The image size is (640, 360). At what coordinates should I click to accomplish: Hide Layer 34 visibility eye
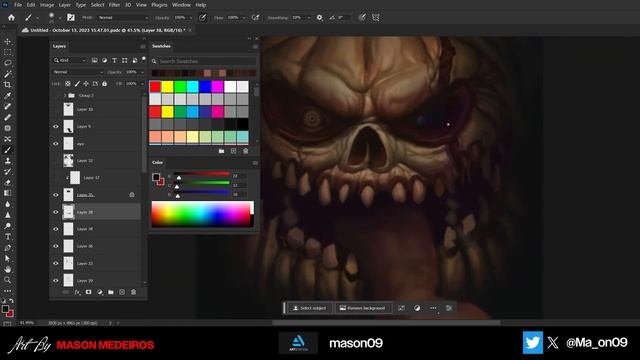pos(56,229)
